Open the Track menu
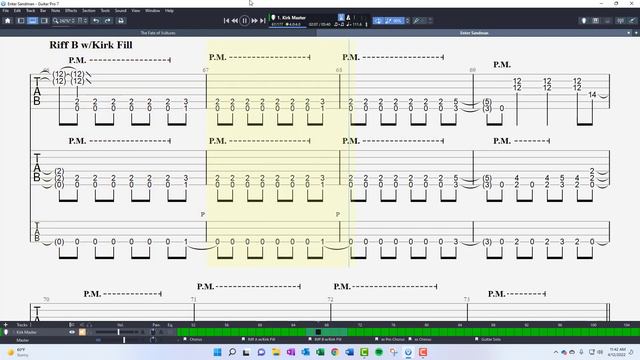 tap(31, 11)
